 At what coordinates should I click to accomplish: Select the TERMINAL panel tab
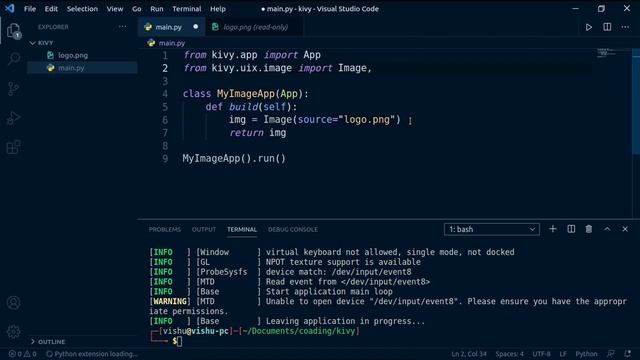(242, 229)
